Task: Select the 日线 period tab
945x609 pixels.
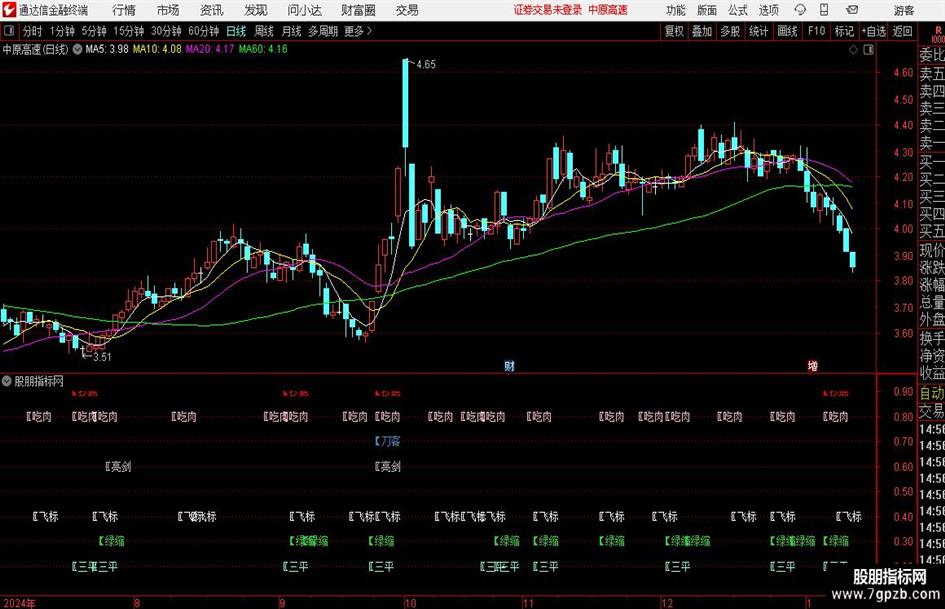Action: click(236, 31)
